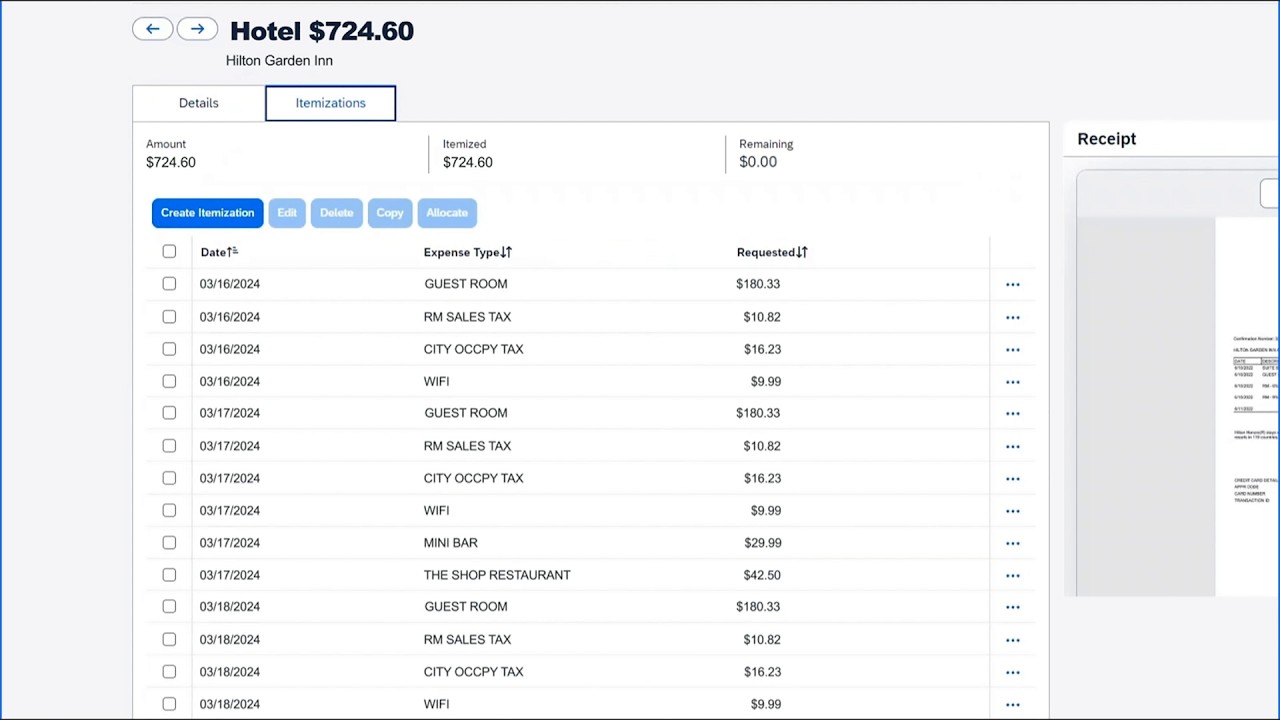The height and width of the screenshot is (720, 1280).
Task: Open more options for 03/18/2024 GUEST ROOM row
Action: (x=1013, y=607)
